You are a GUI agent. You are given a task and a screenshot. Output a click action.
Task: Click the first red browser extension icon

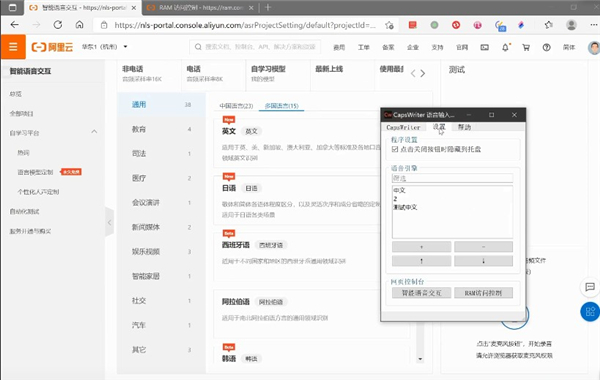[412, 25]
